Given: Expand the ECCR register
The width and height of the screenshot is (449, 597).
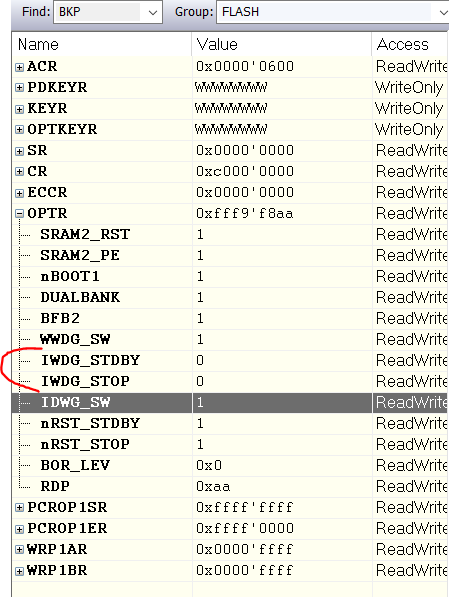Looking at the screenshot, I should point(19,193).
